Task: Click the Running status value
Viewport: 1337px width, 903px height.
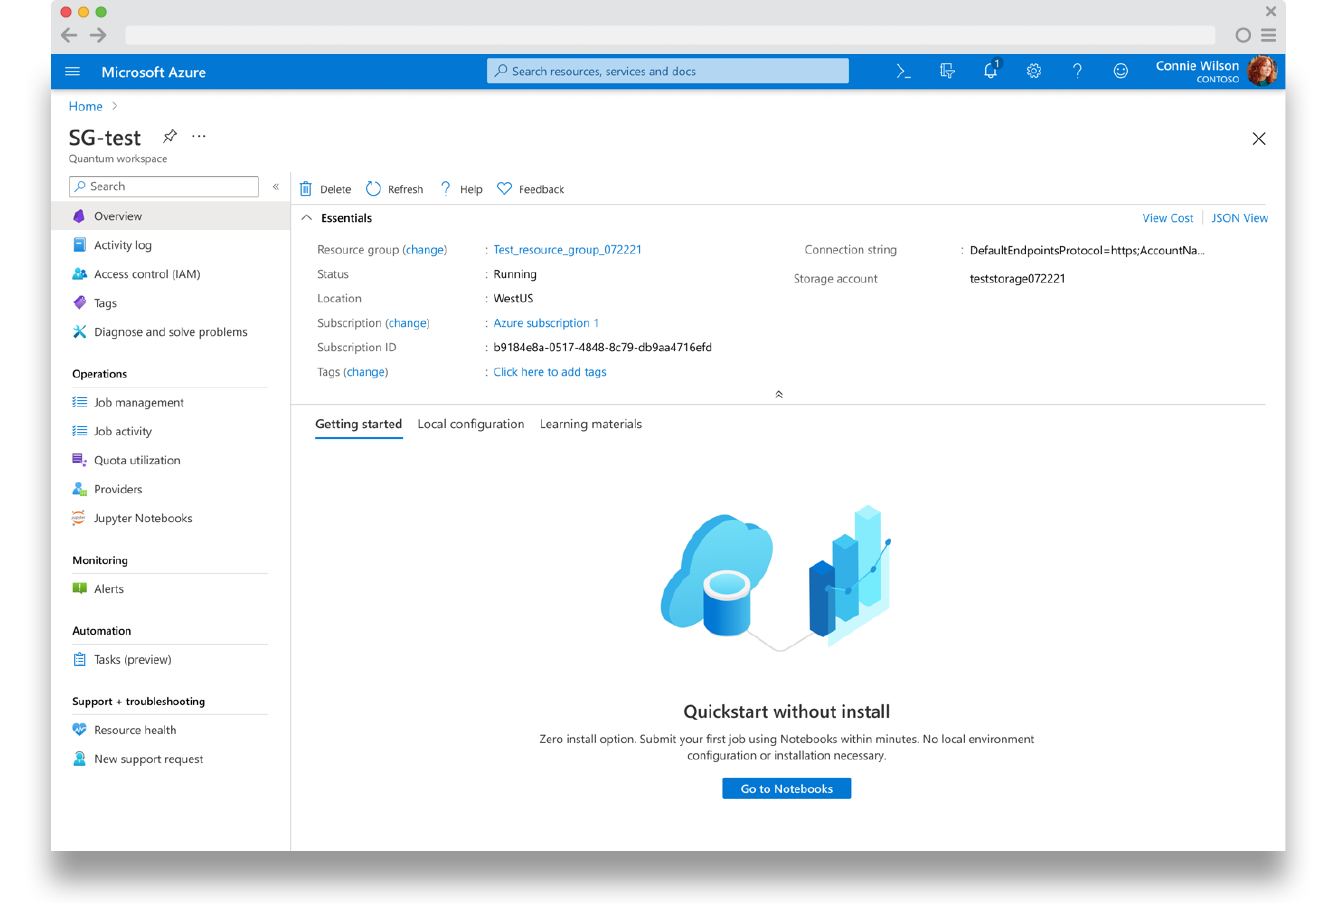Action: [515, 274]
